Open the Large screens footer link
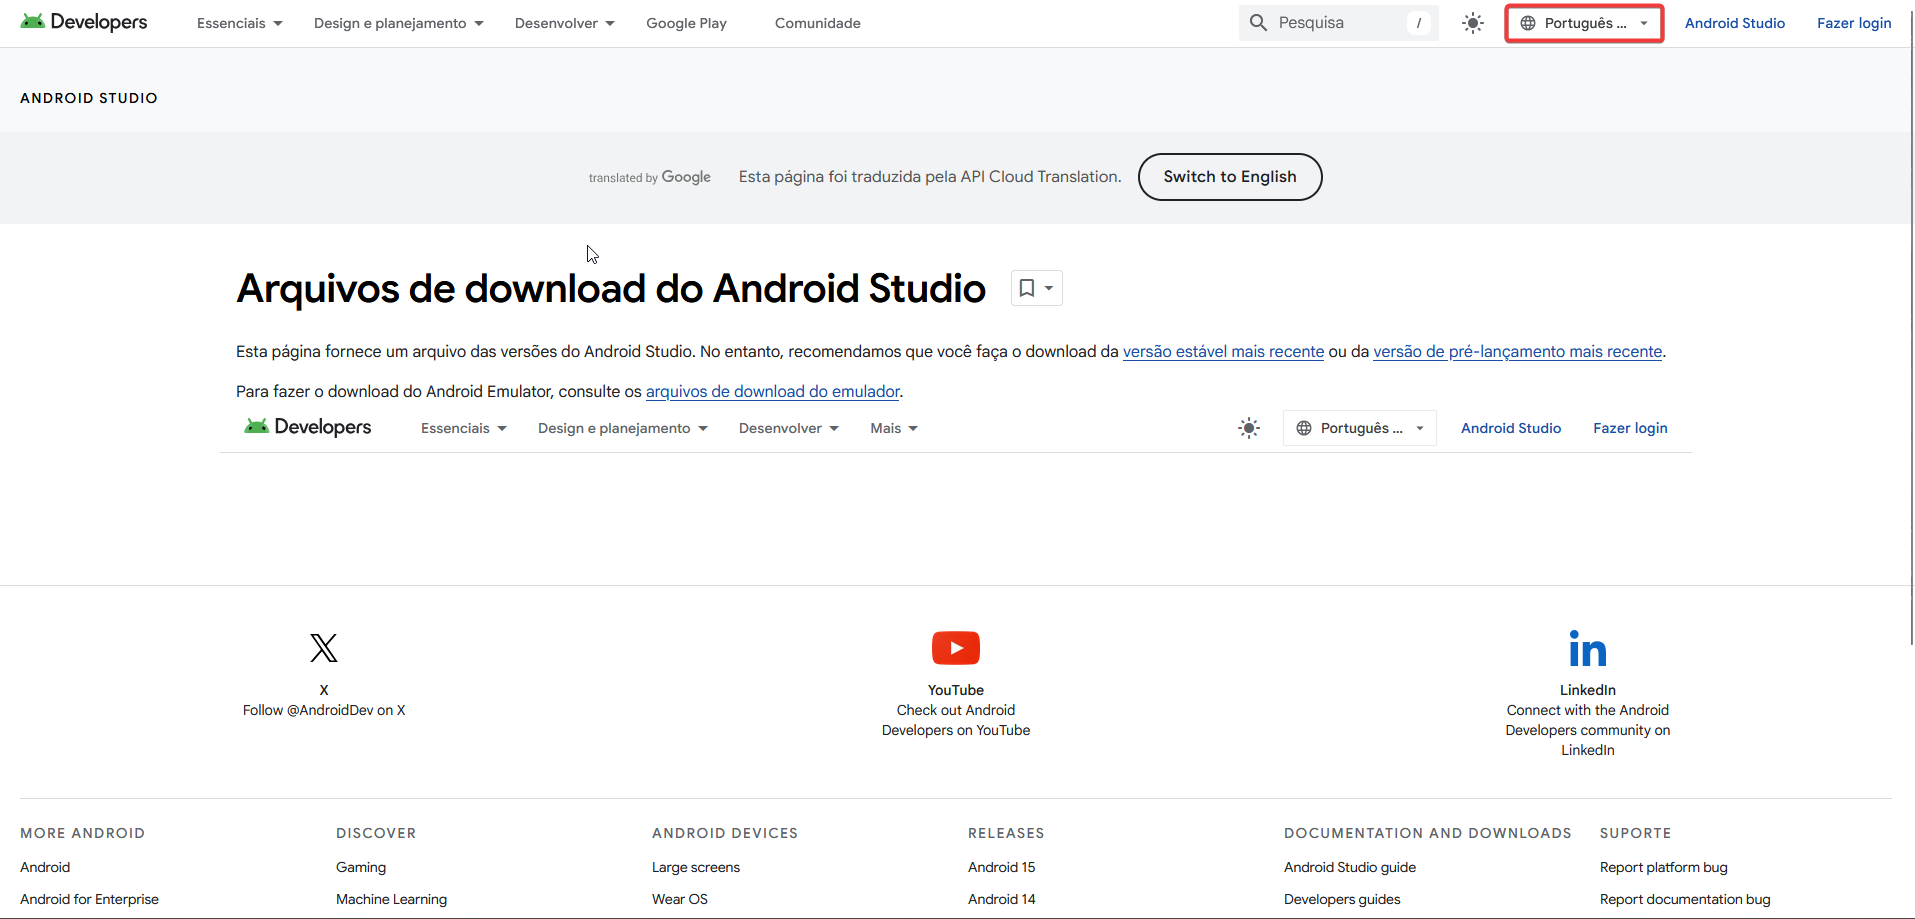The width and height of the screenshot is (1915, 919). 696,867
